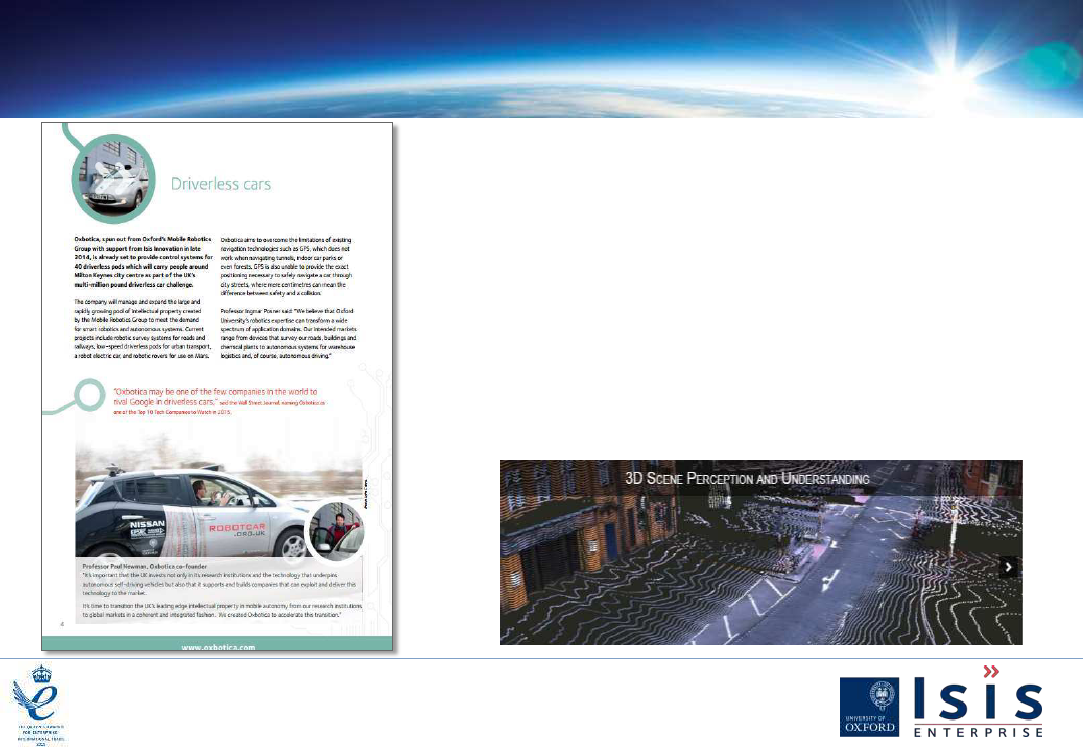The width and height of the screenshot is (1083, 750).
Task: Click the bold paragraph starting "Oxbotica, spun out from Oxford's"
Action: [x=144, y=262]
